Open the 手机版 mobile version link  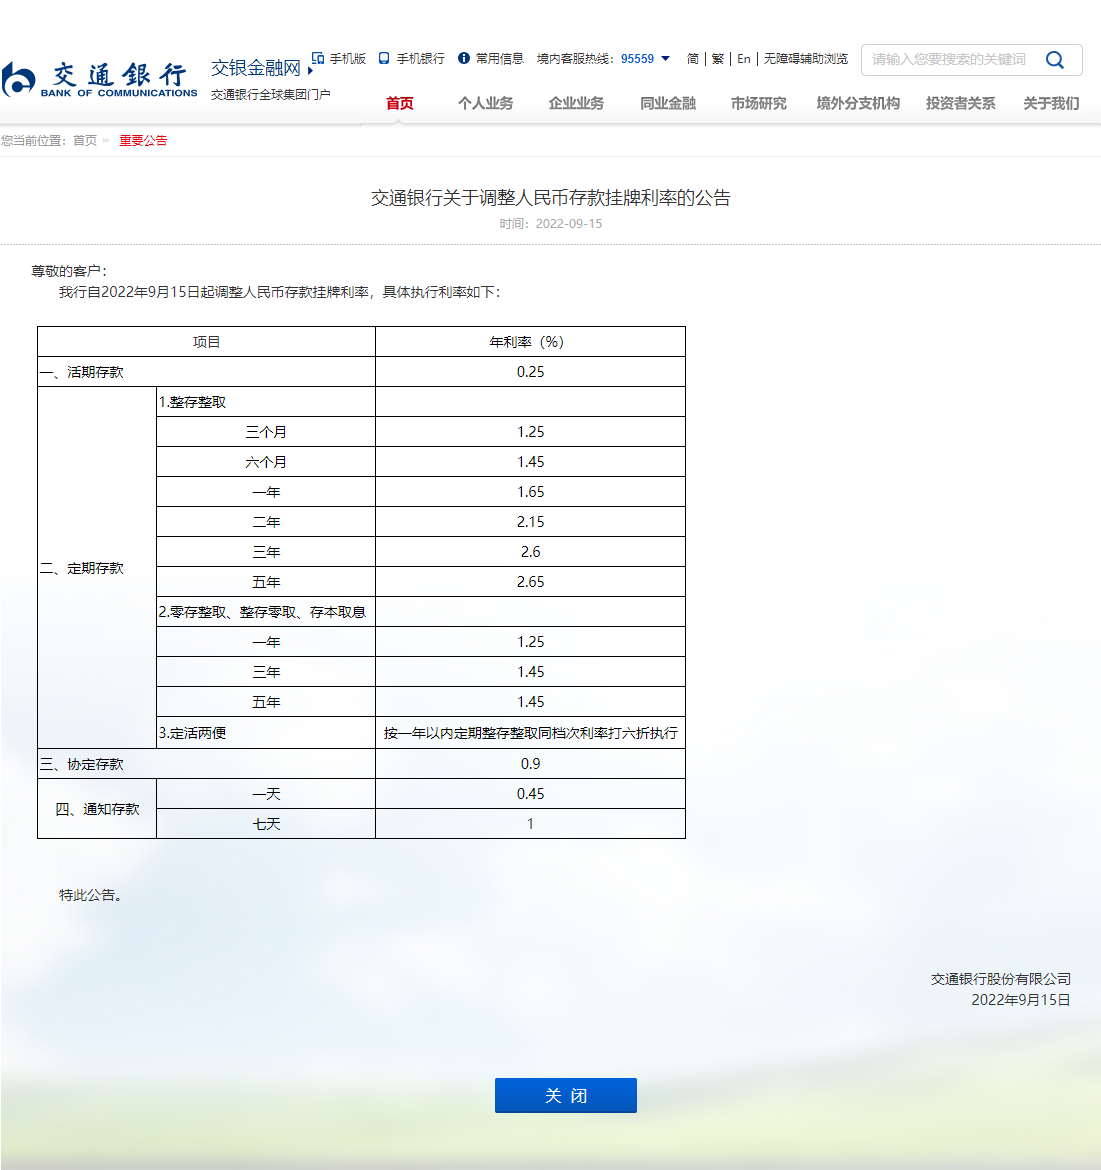tap(339, 59)
